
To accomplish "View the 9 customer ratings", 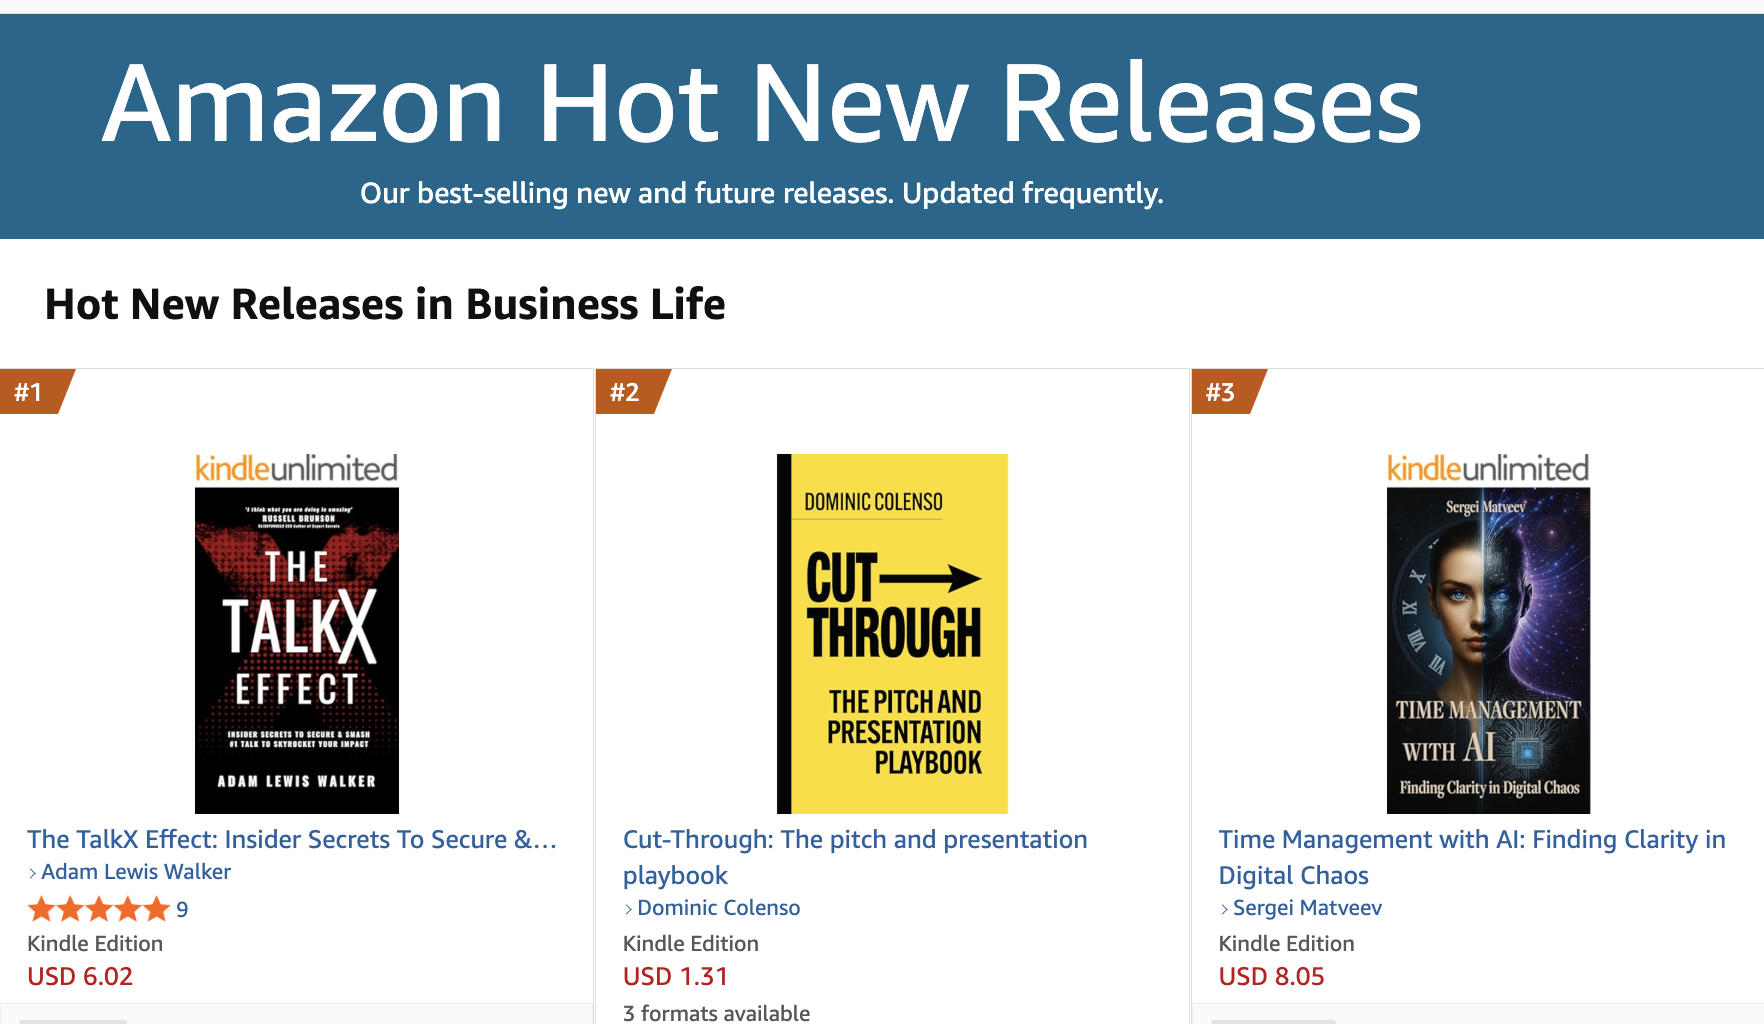I will pos(182,909).
